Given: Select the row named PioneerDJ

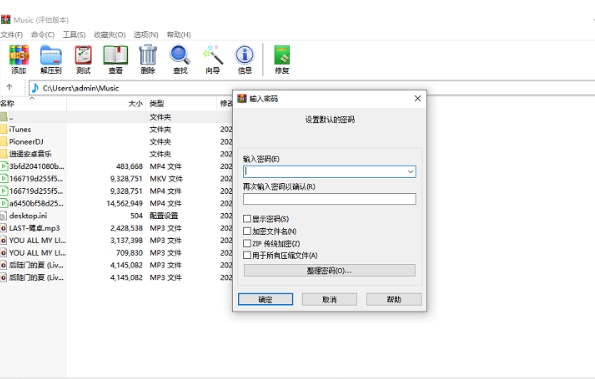Looking at the screenshot, I should tap(116, 142).
